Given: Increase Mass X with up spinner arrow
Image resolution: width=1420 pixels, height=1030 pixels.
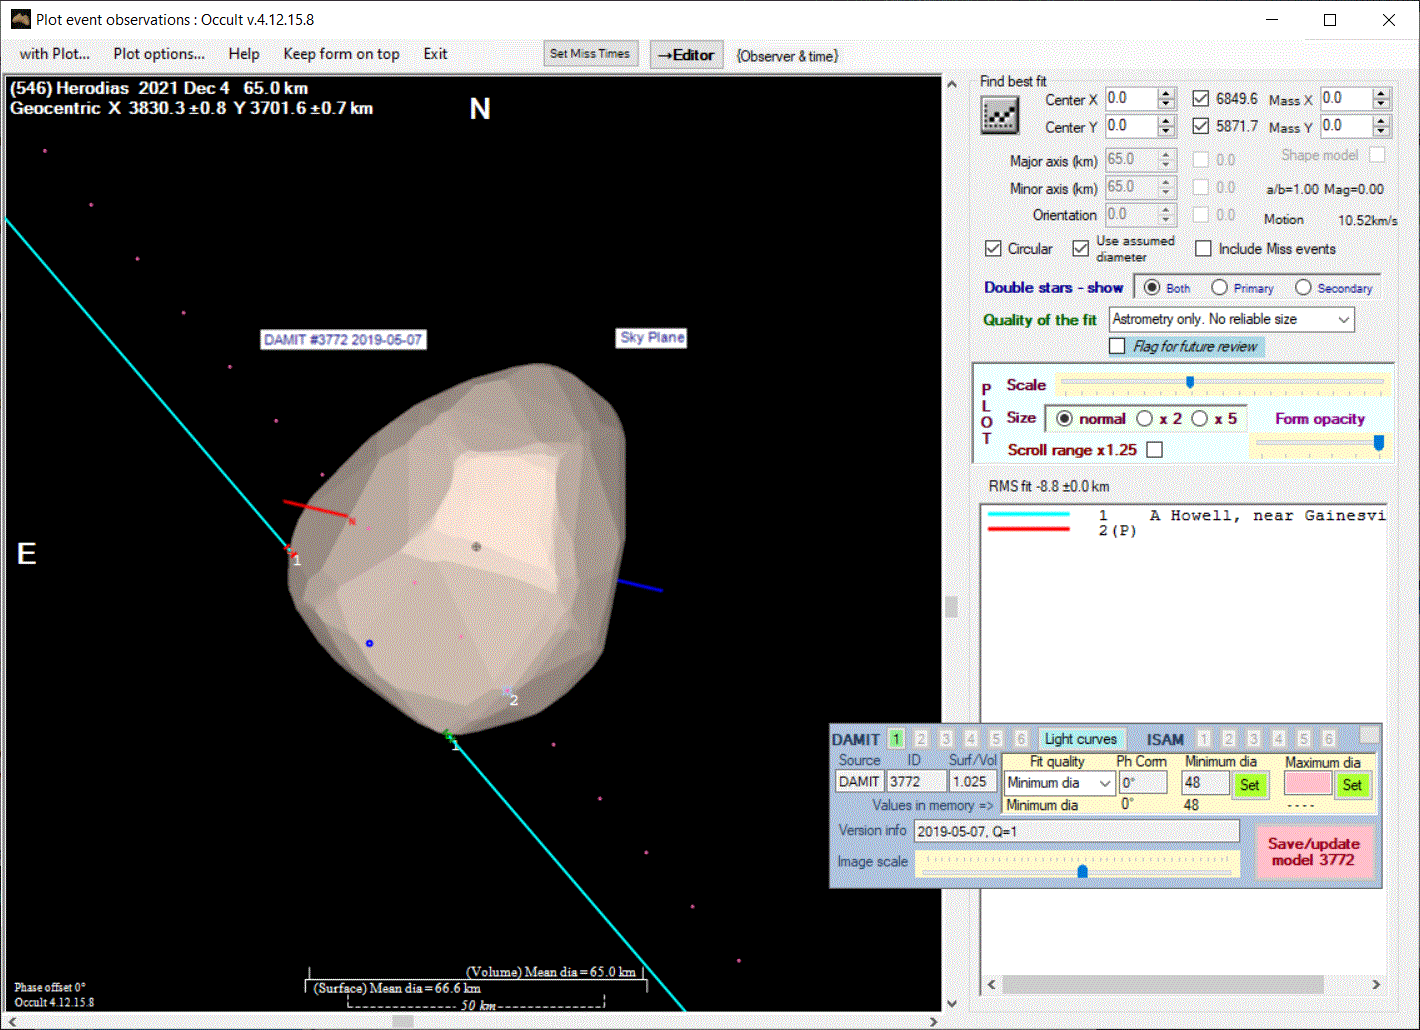Looking at the screenshot, I should [x=1381, y=94].
